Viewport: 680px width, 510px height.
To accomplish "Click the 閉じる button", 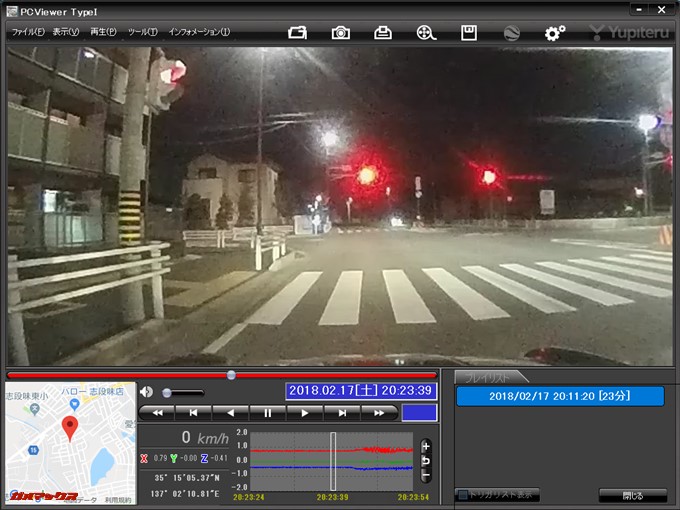I will (x=632, y=495).
